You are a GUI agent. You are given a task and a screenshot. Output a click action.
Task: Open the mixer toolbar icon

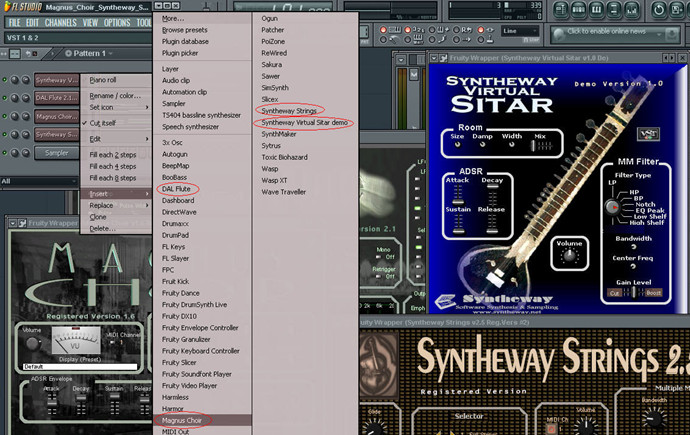click(x=631, y=10)
